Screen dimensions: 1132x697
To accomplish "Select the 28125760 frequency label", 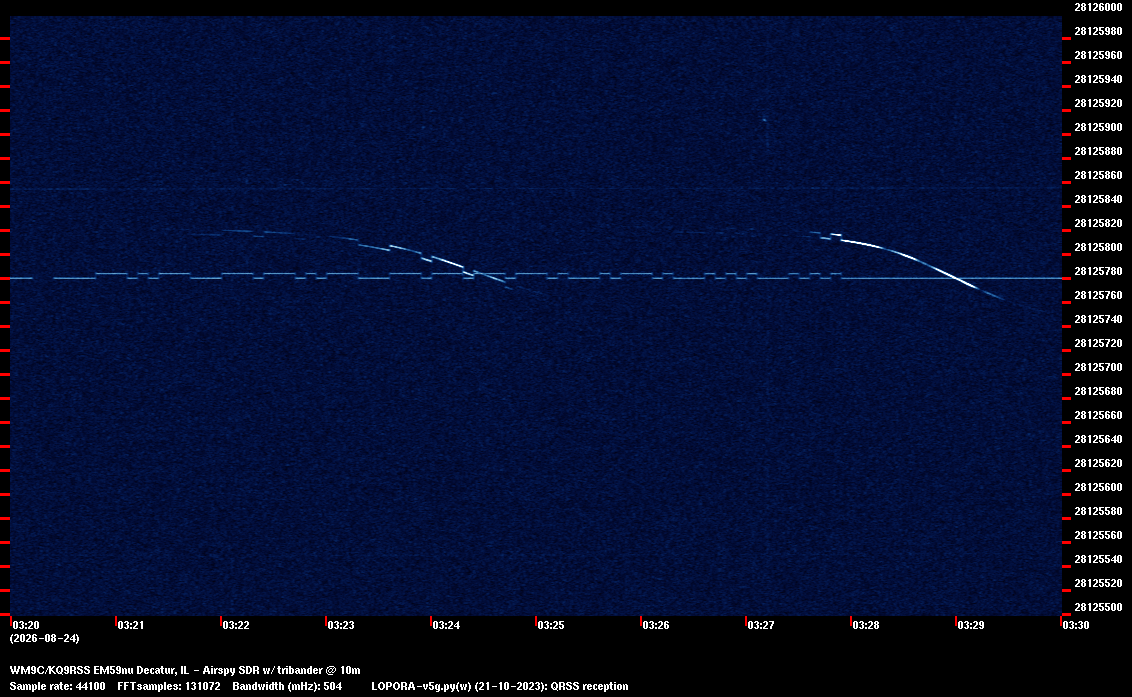I will (x=1098, y=295).
